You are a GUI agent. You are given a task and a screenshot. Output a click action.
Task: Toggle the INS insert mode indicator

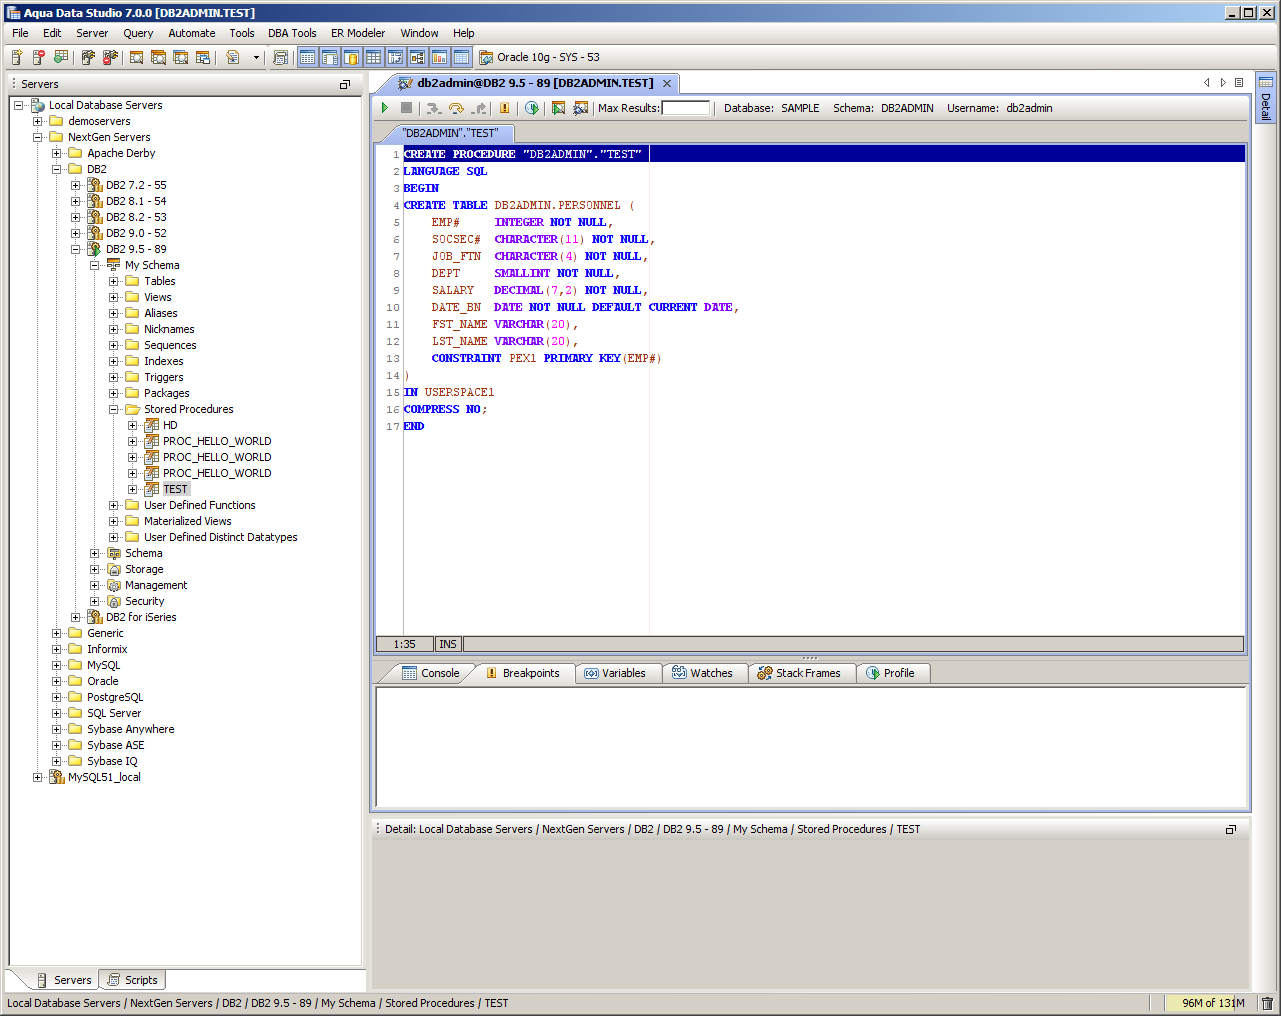448,645
